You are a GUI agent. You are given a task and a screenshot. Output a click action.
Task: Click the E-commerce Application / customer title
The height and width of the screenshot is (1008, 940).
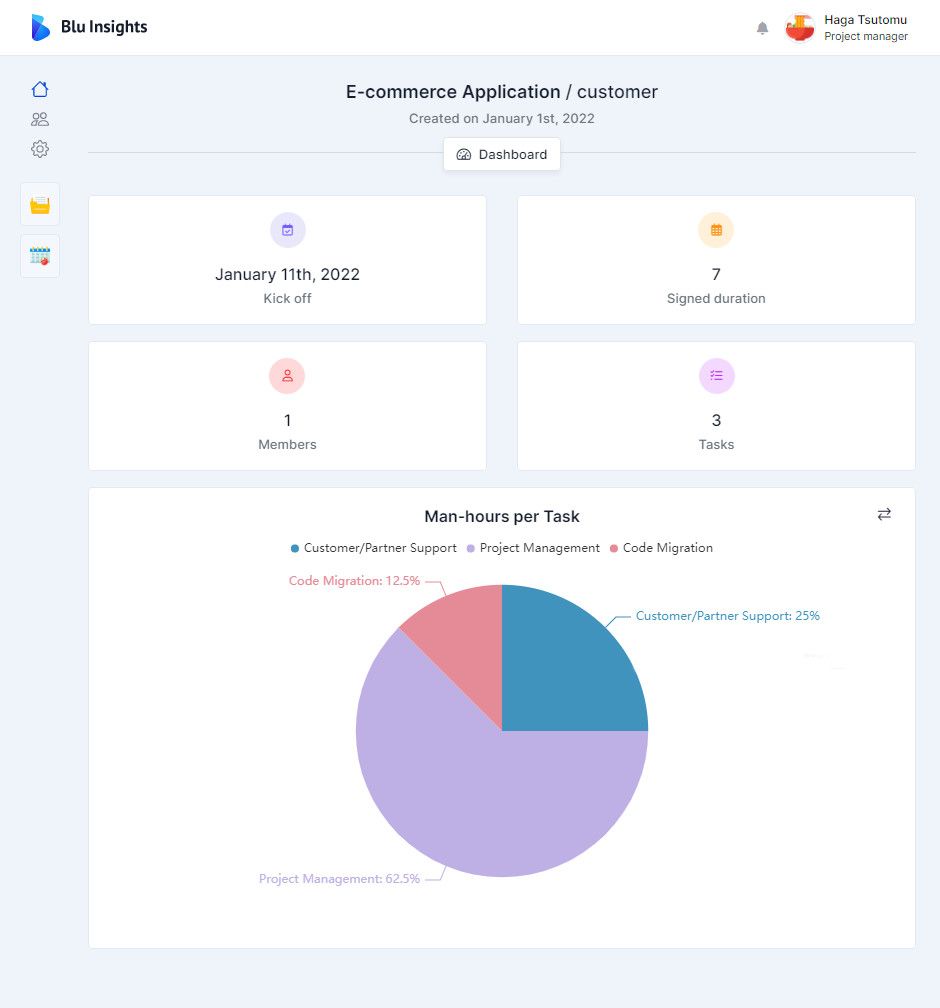(502, 92)
